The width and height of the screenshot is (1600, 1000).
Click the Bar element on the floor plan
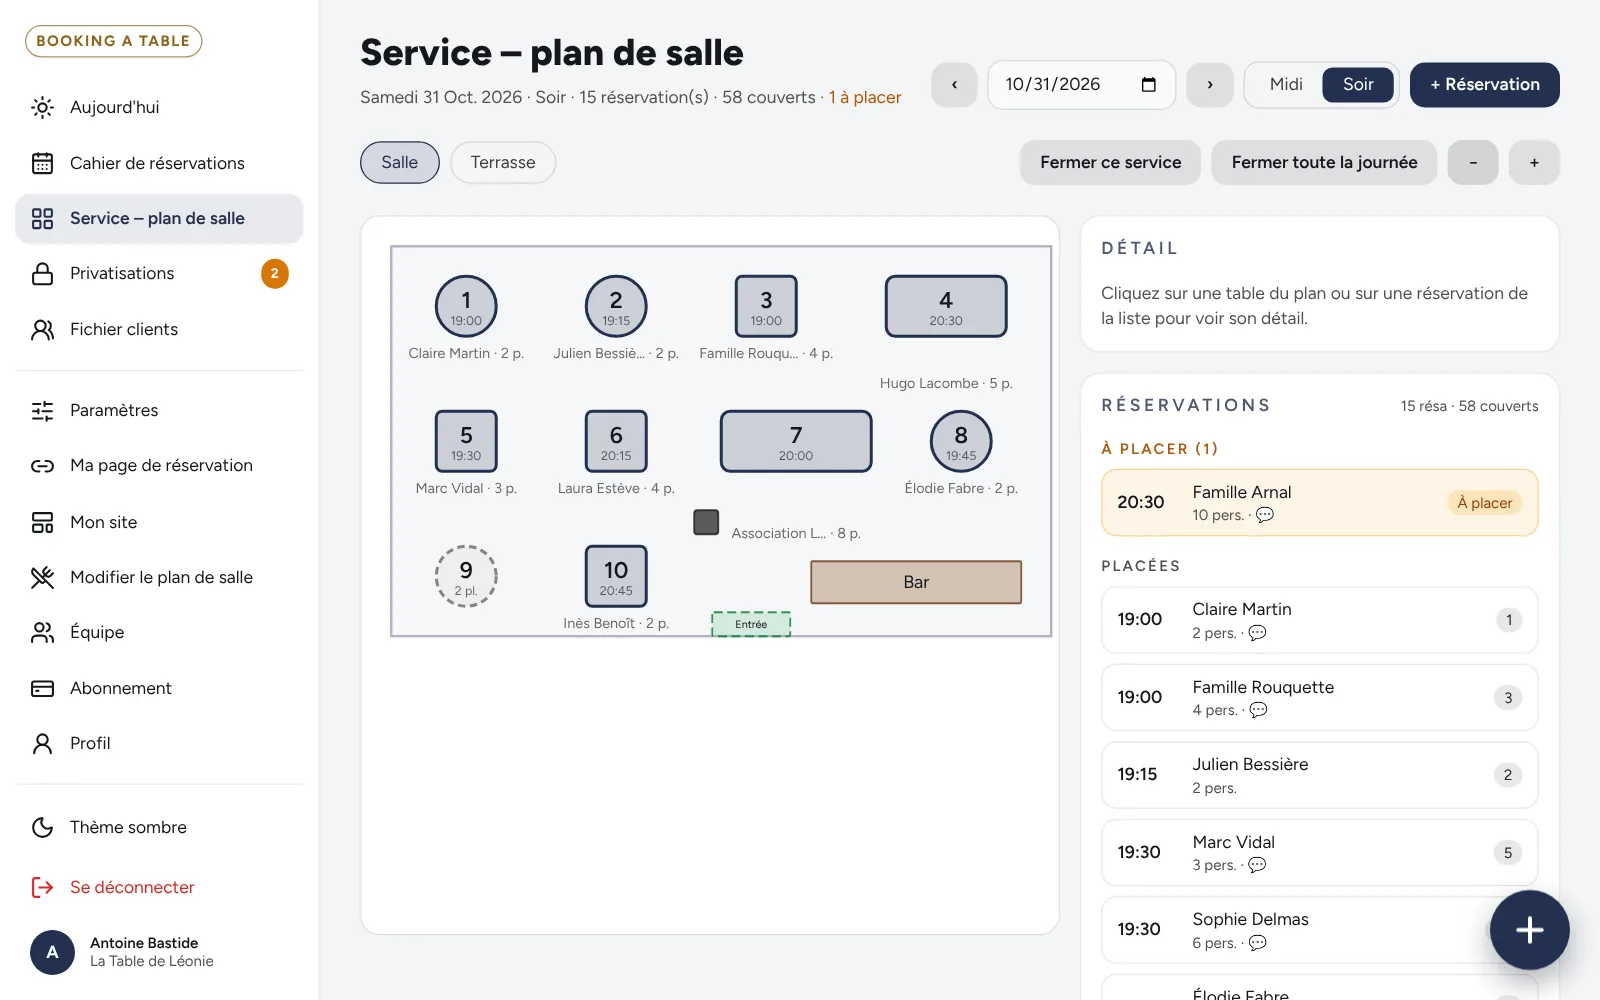click(x=916, y=582)
